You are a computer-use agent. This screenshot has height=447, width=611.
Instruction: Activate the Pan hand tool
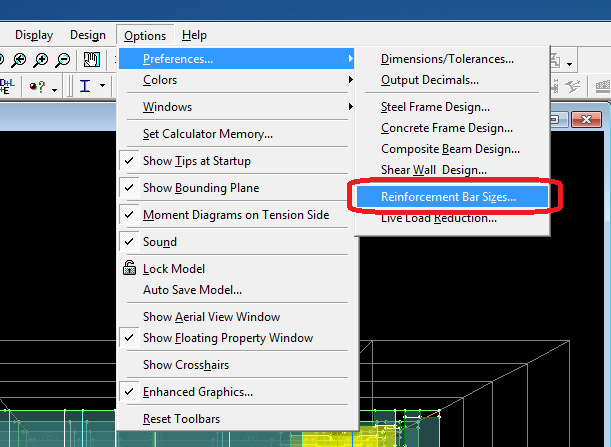tap(92, 60)
